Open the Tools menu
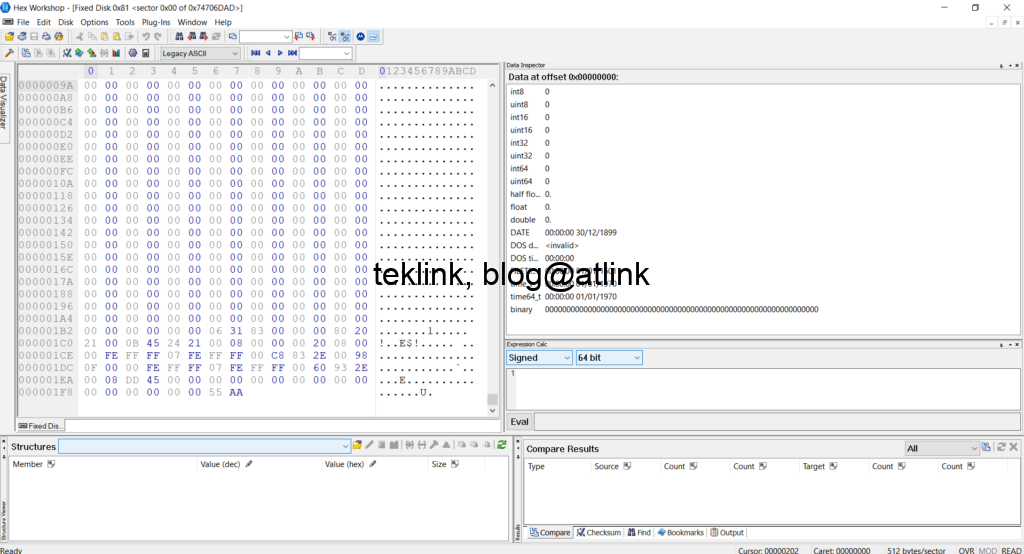Image resolution: width=1024 pixels, height=554 pixels. point(125,22)
